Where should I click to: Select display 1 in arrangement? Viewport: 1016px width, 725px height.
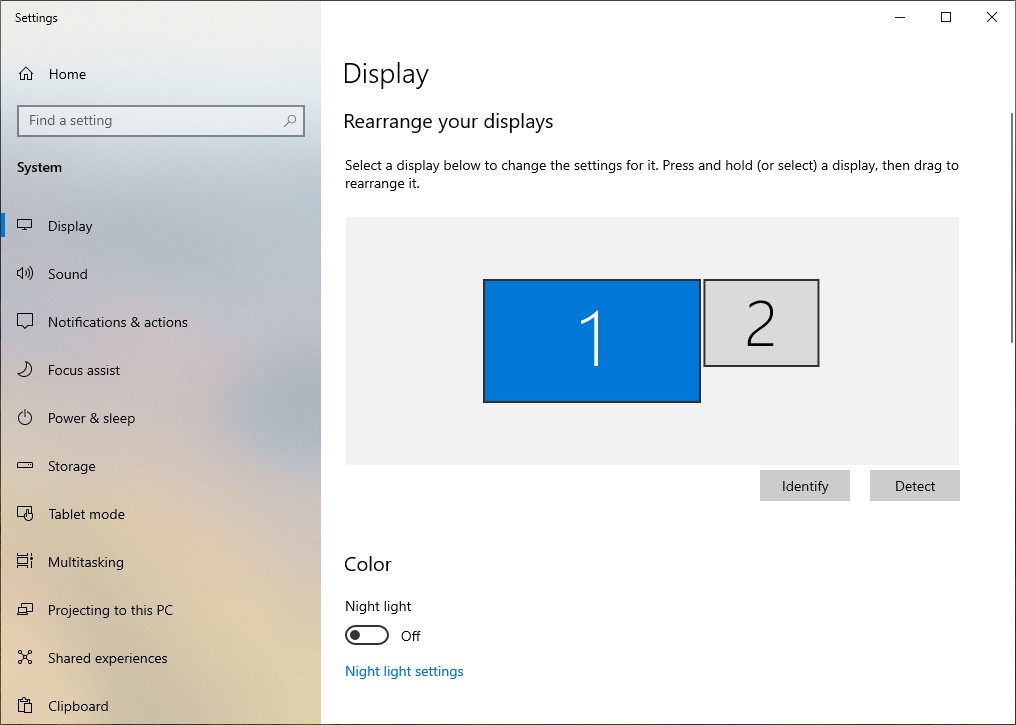coord(592,341)
